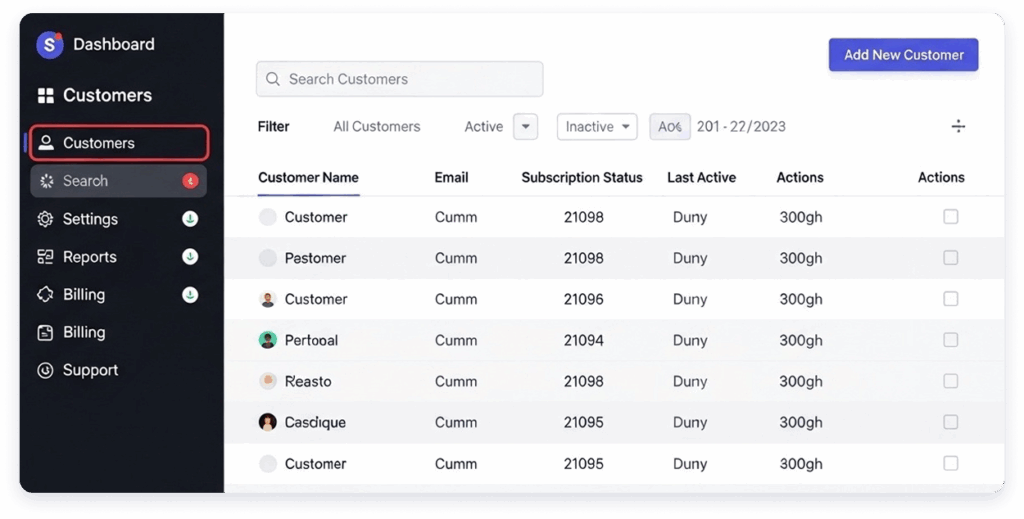Tick the checkbox in the Pestomer row
This screenshot has height=519, width=1024.
[x=950, y=258]
